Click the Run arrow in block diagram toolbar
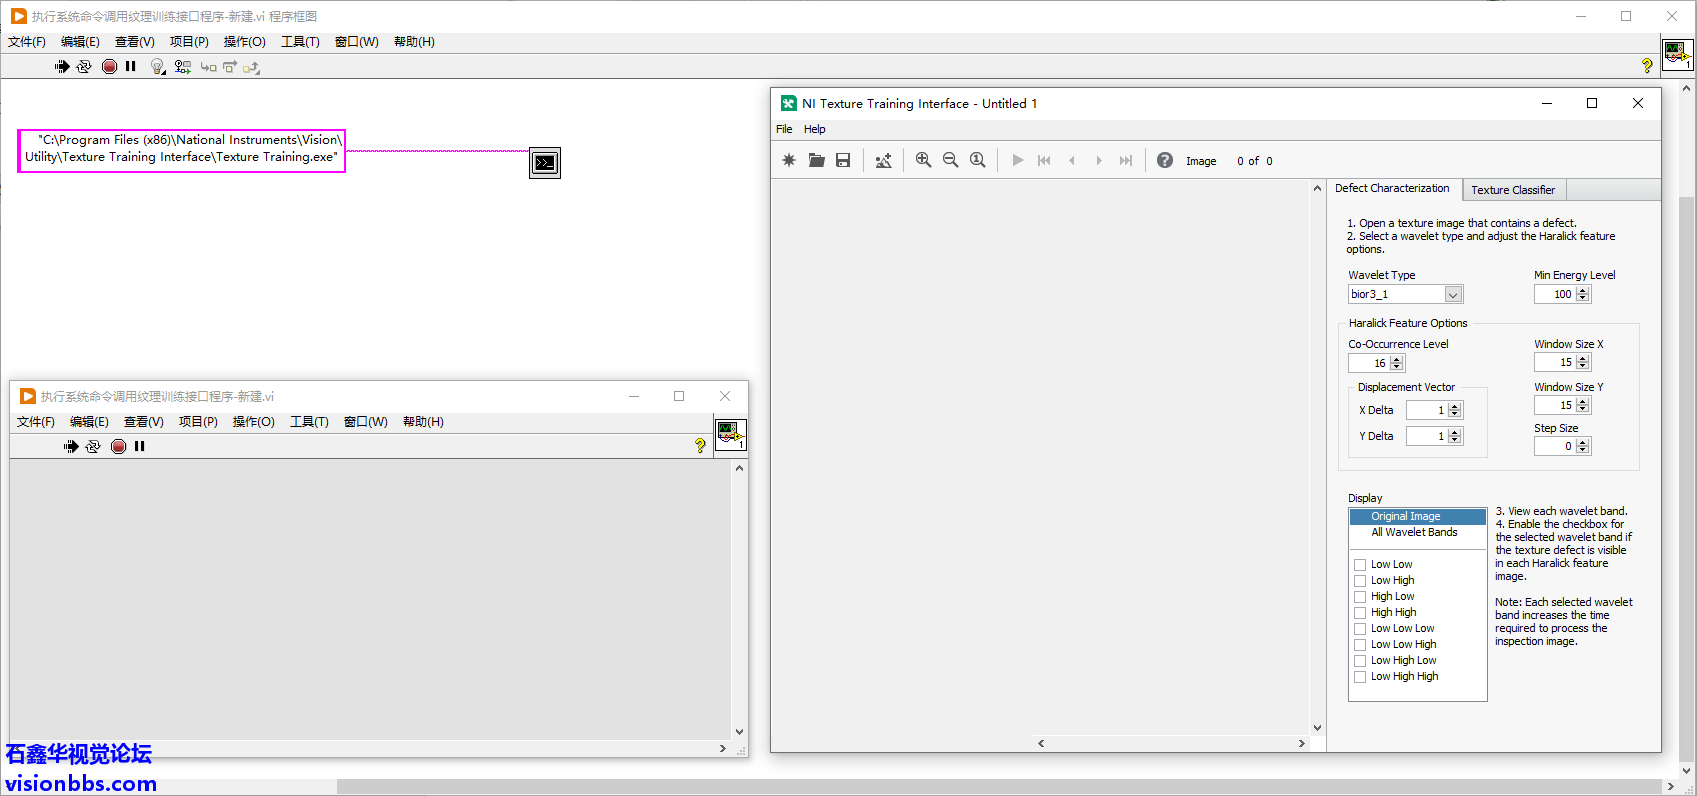1697x796 pixels. click(62, 67)
